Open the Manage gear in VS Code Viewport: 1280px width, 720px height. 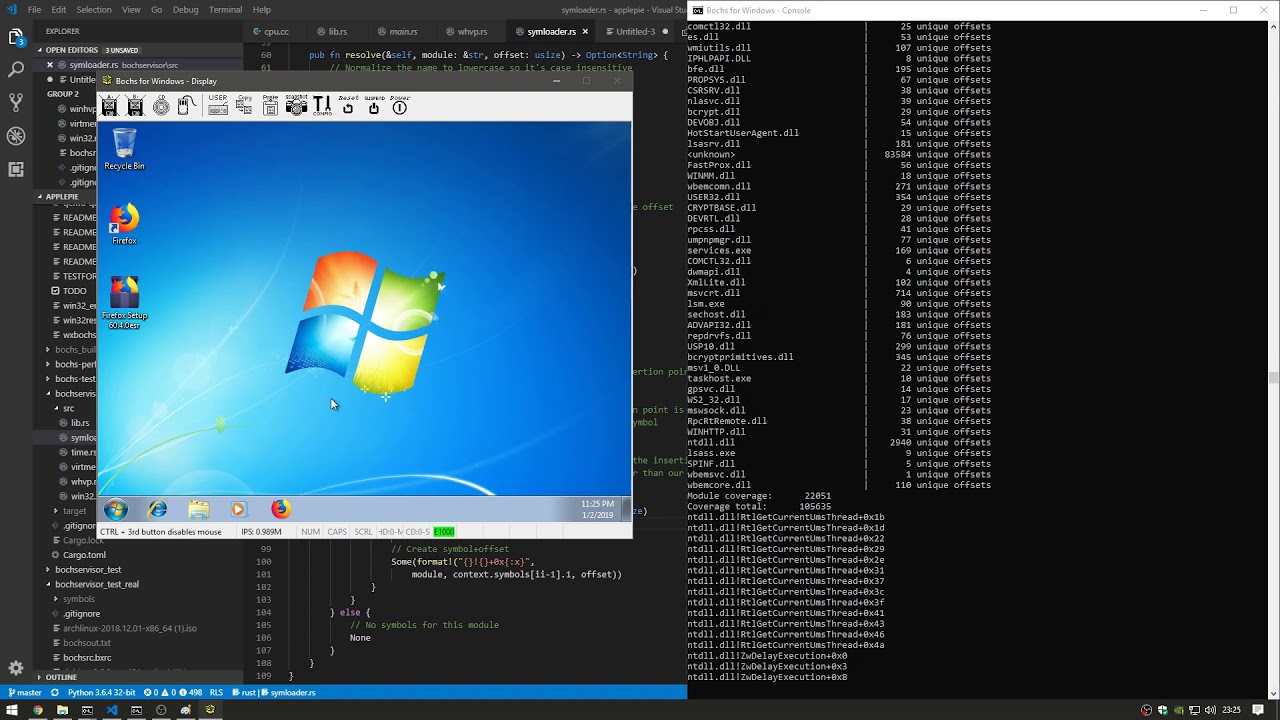click(16, 668)
